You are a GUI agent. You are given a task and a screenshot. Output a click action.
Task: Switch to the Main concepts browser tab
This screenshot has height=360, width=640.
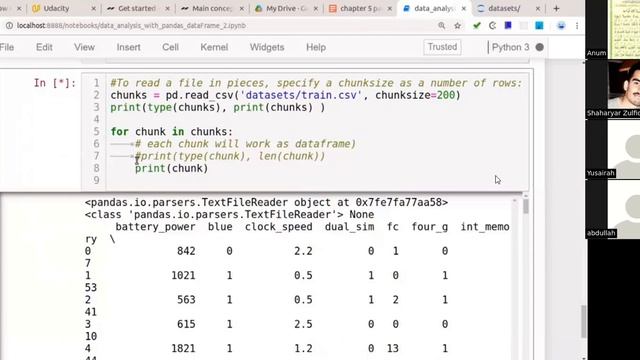click(x=212, y=8)
